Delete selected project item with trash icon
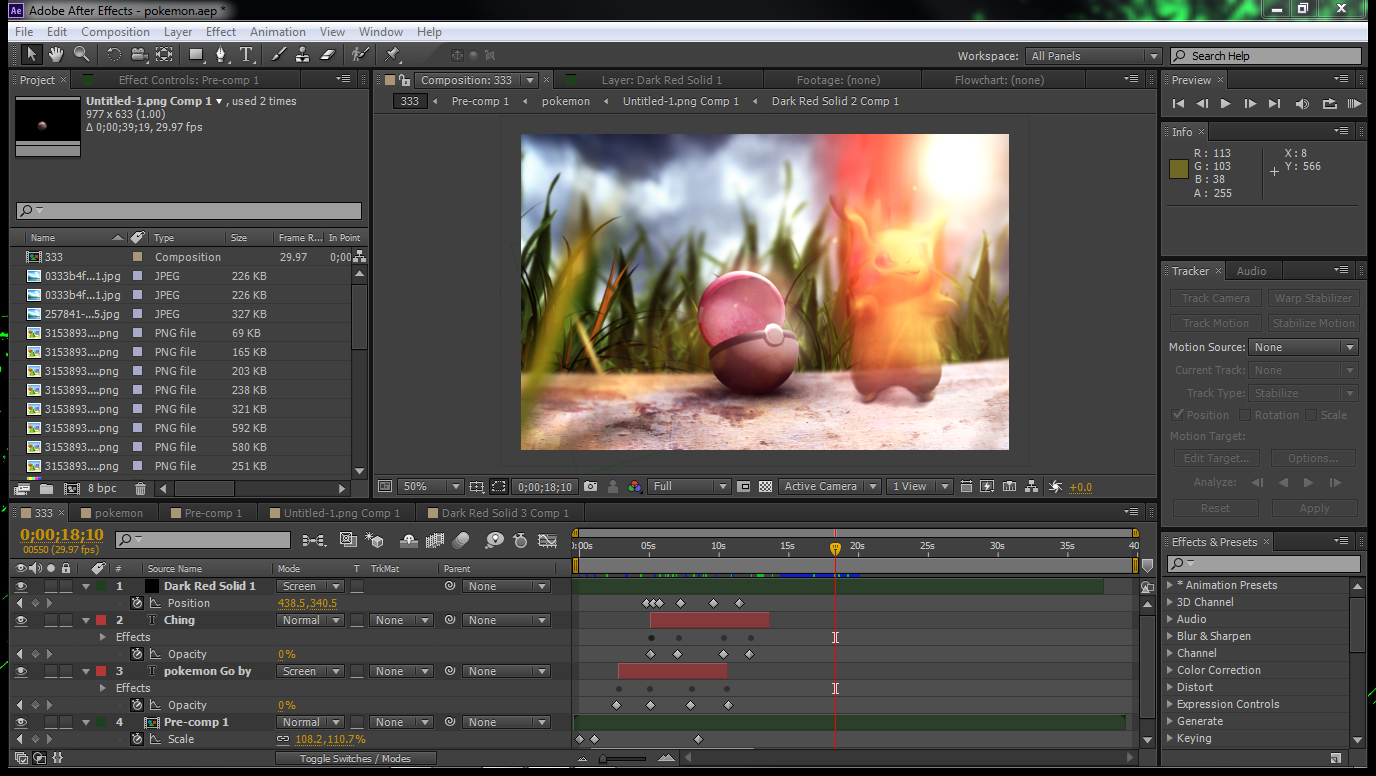This screenshot has width=1376, height=776. [140, 489]
